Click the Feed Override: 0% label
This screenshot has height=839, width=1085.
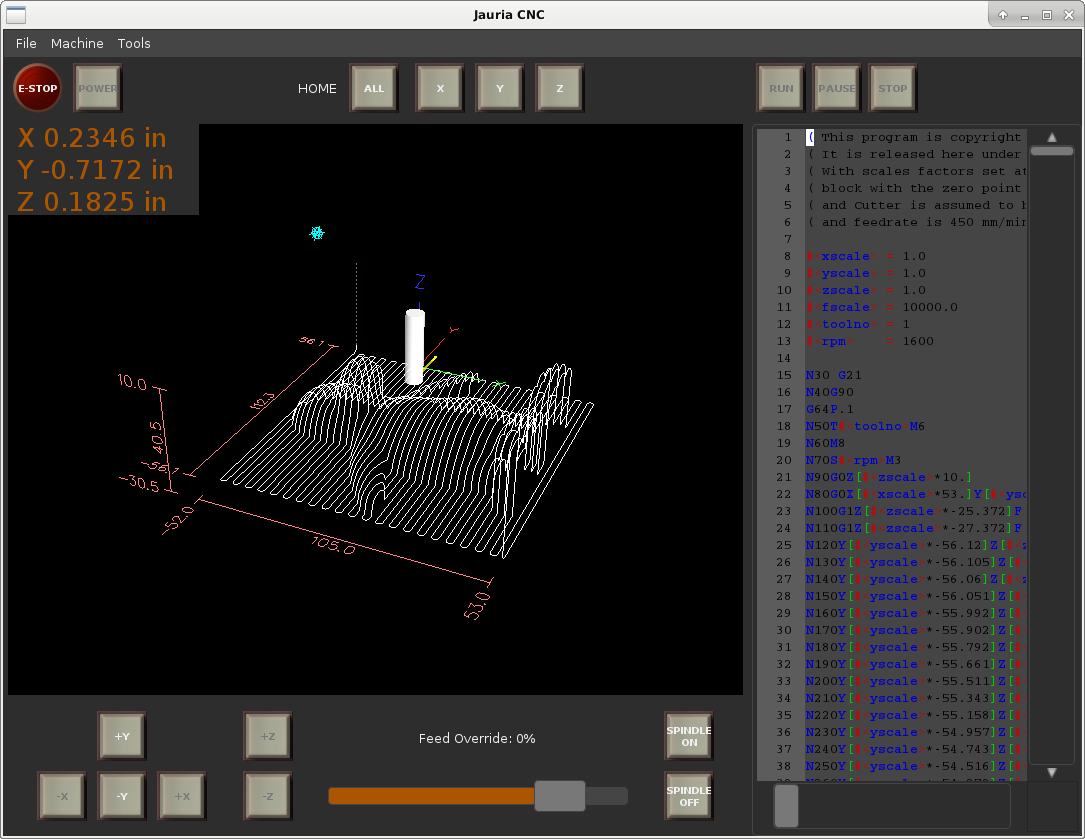[477, 739]
